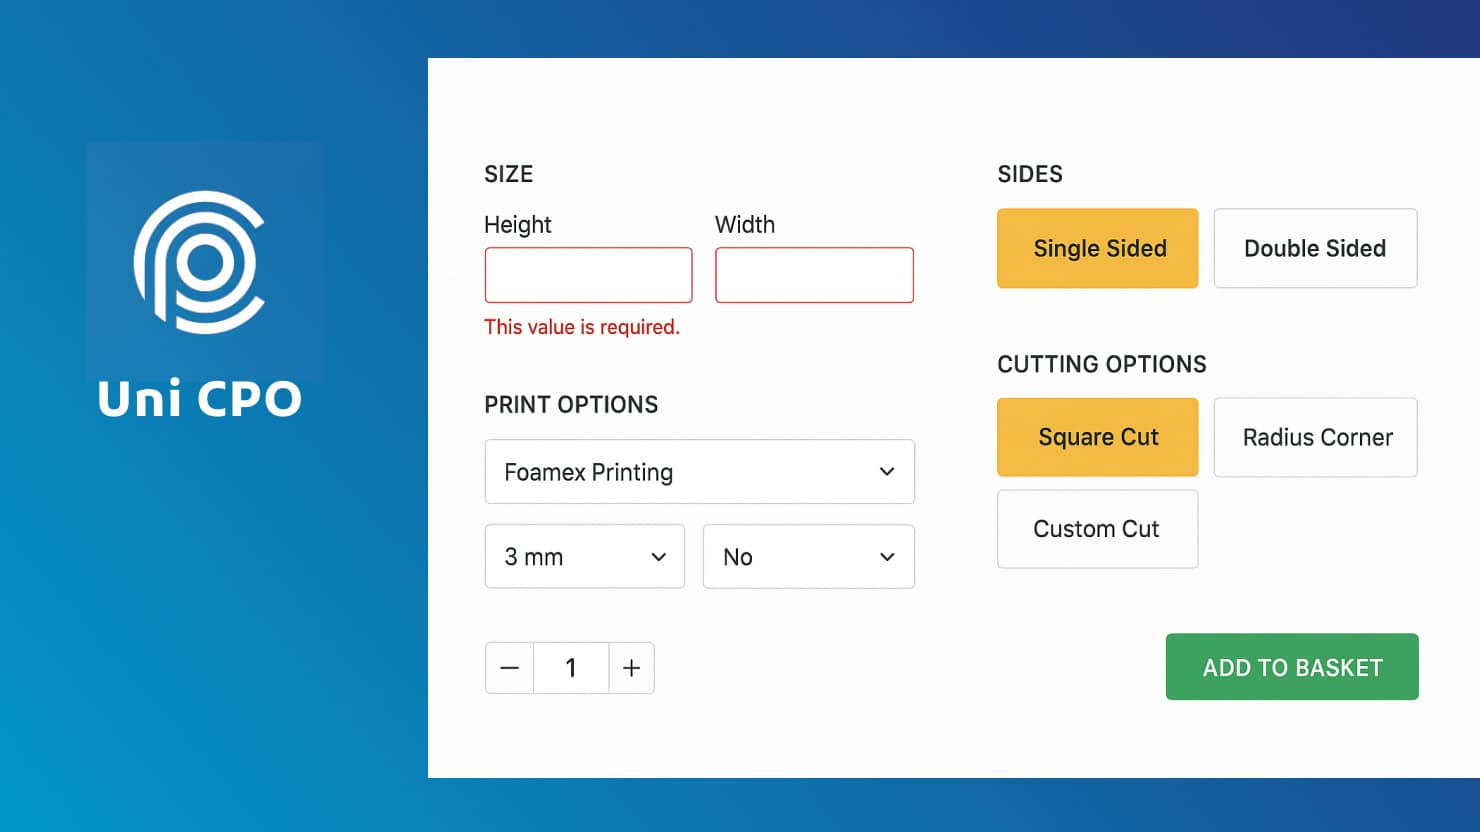The image size is (1480, 832).
Task: Enable the Radius Corner cutting option
Action: coord(1315,437)
